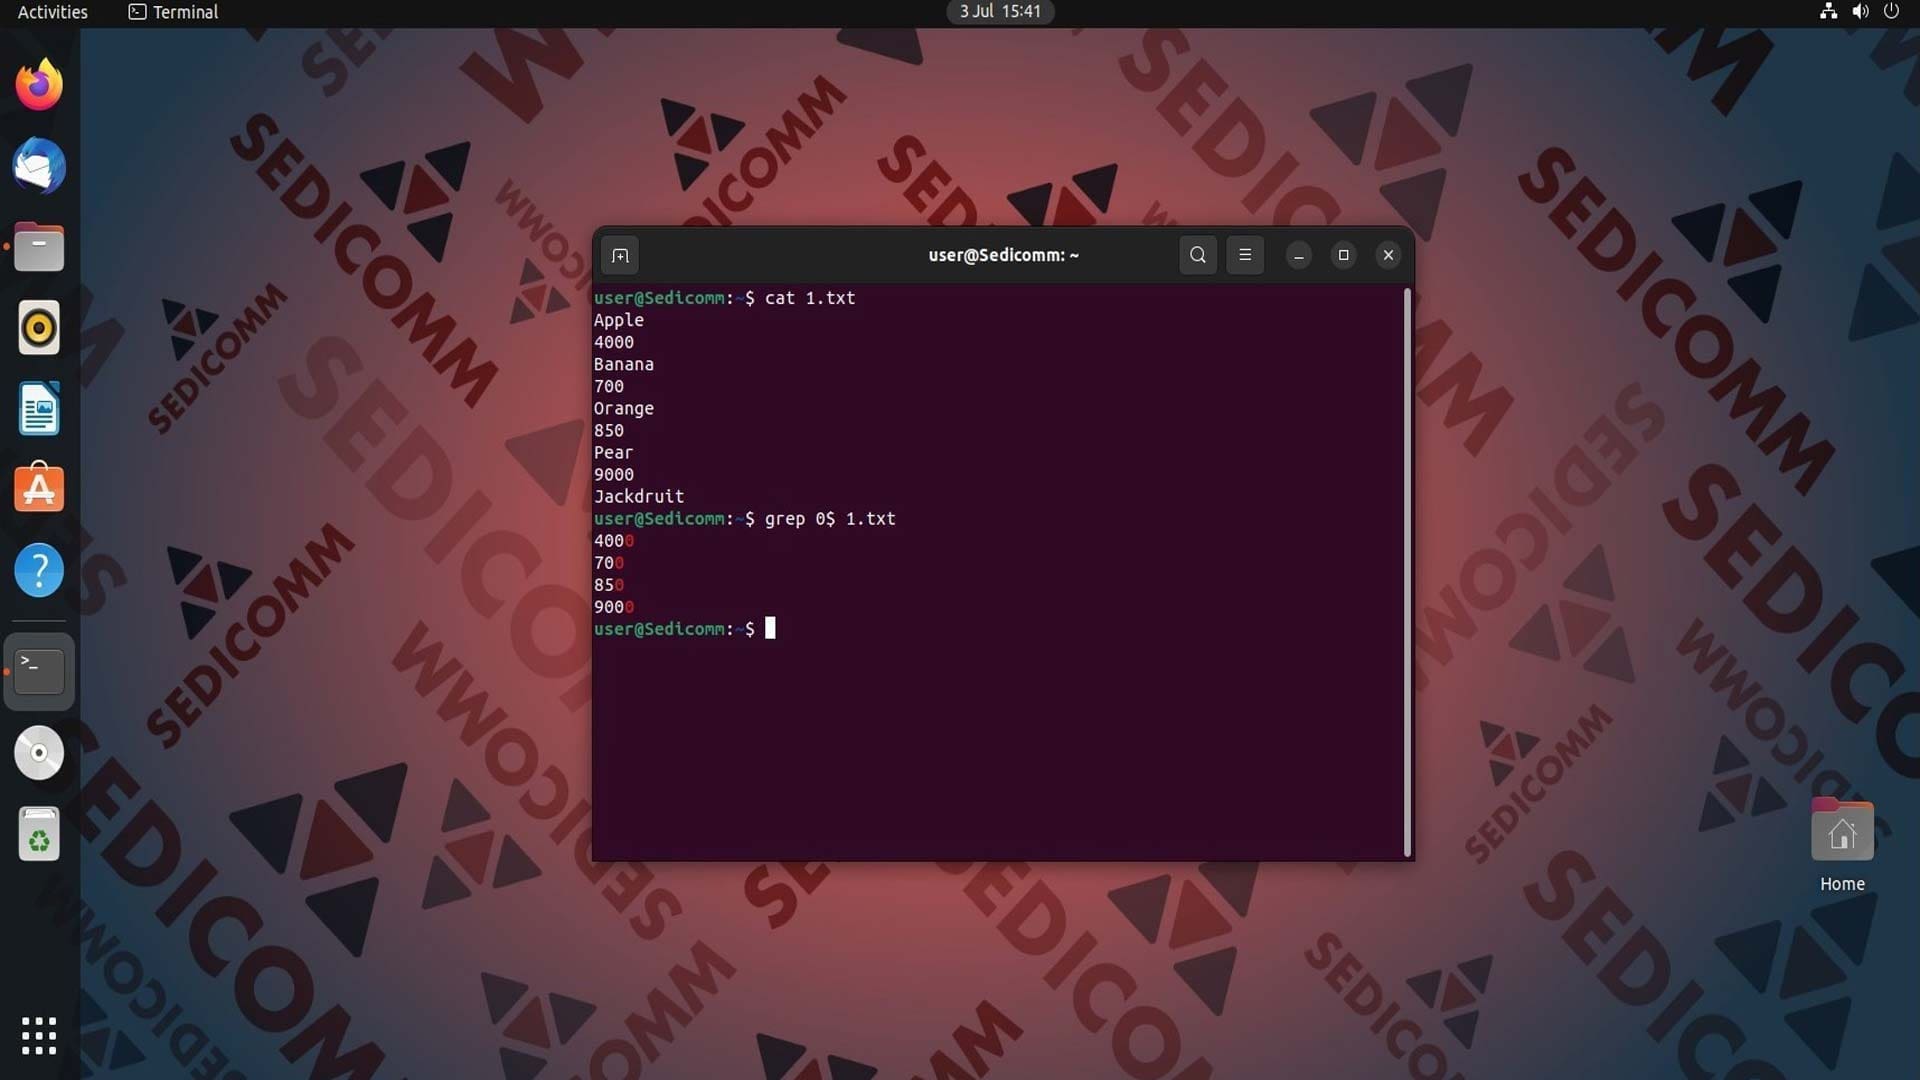Open the Terminal app menu in top bar
Viewport: 1920px width, 1080px height.
tap(173, 12)
